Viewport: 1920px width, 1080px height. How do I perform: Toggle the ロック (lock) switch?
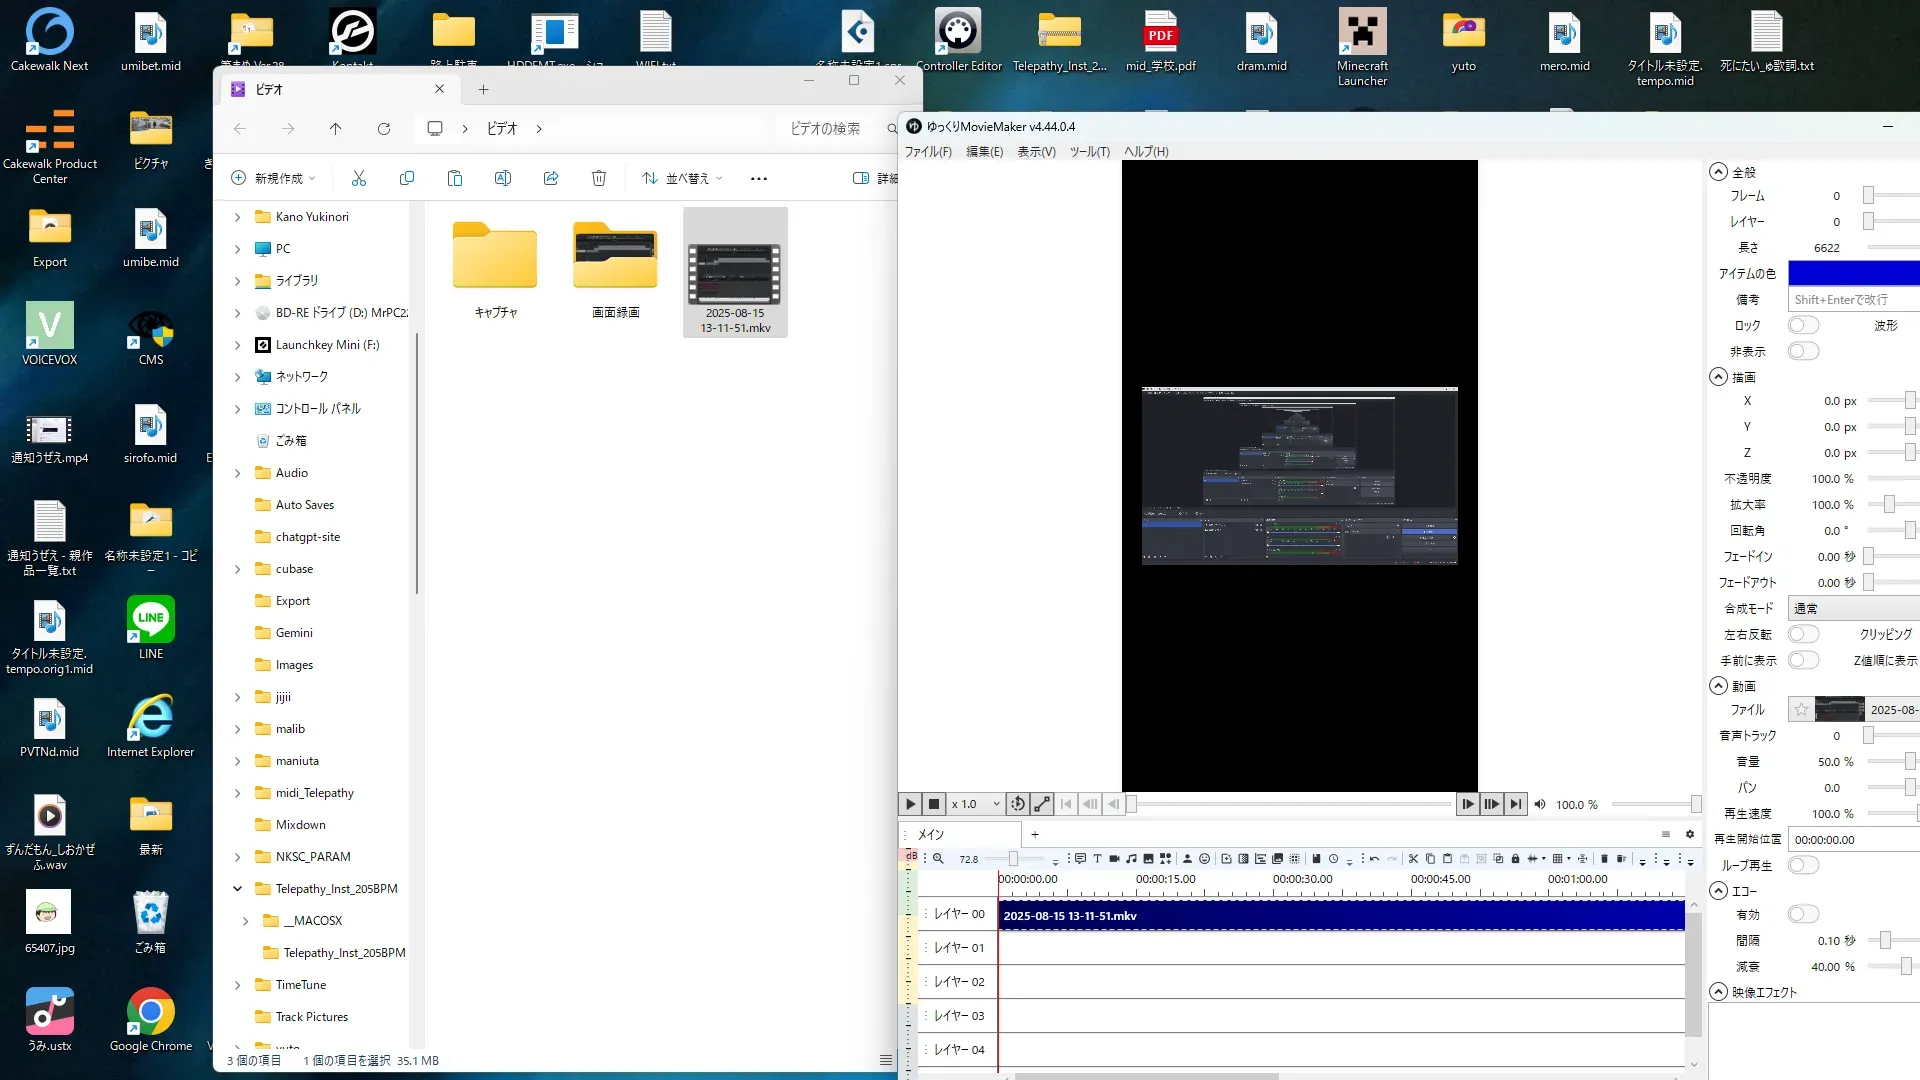(1803, 325)
